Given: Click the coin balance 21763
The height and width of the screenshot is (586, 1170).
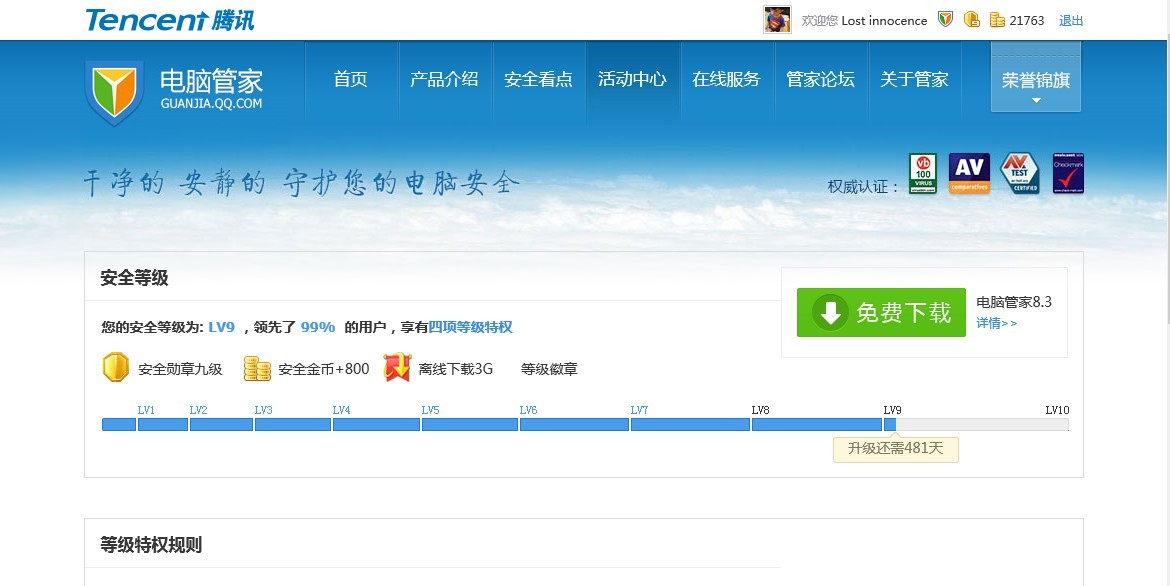Looking at the screenshot, I should [x=1027, y=21].
